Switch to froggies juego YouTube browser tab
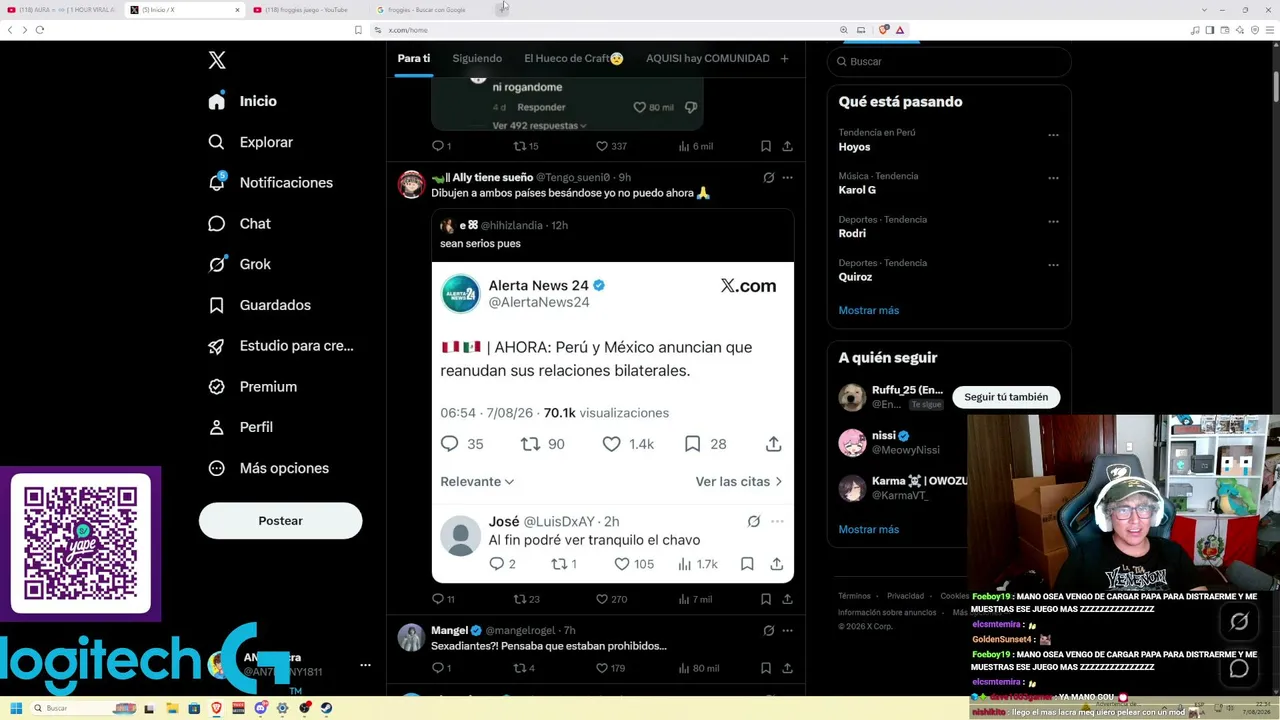This screenshot has height=720, width=1280. (x=307, y=10)
